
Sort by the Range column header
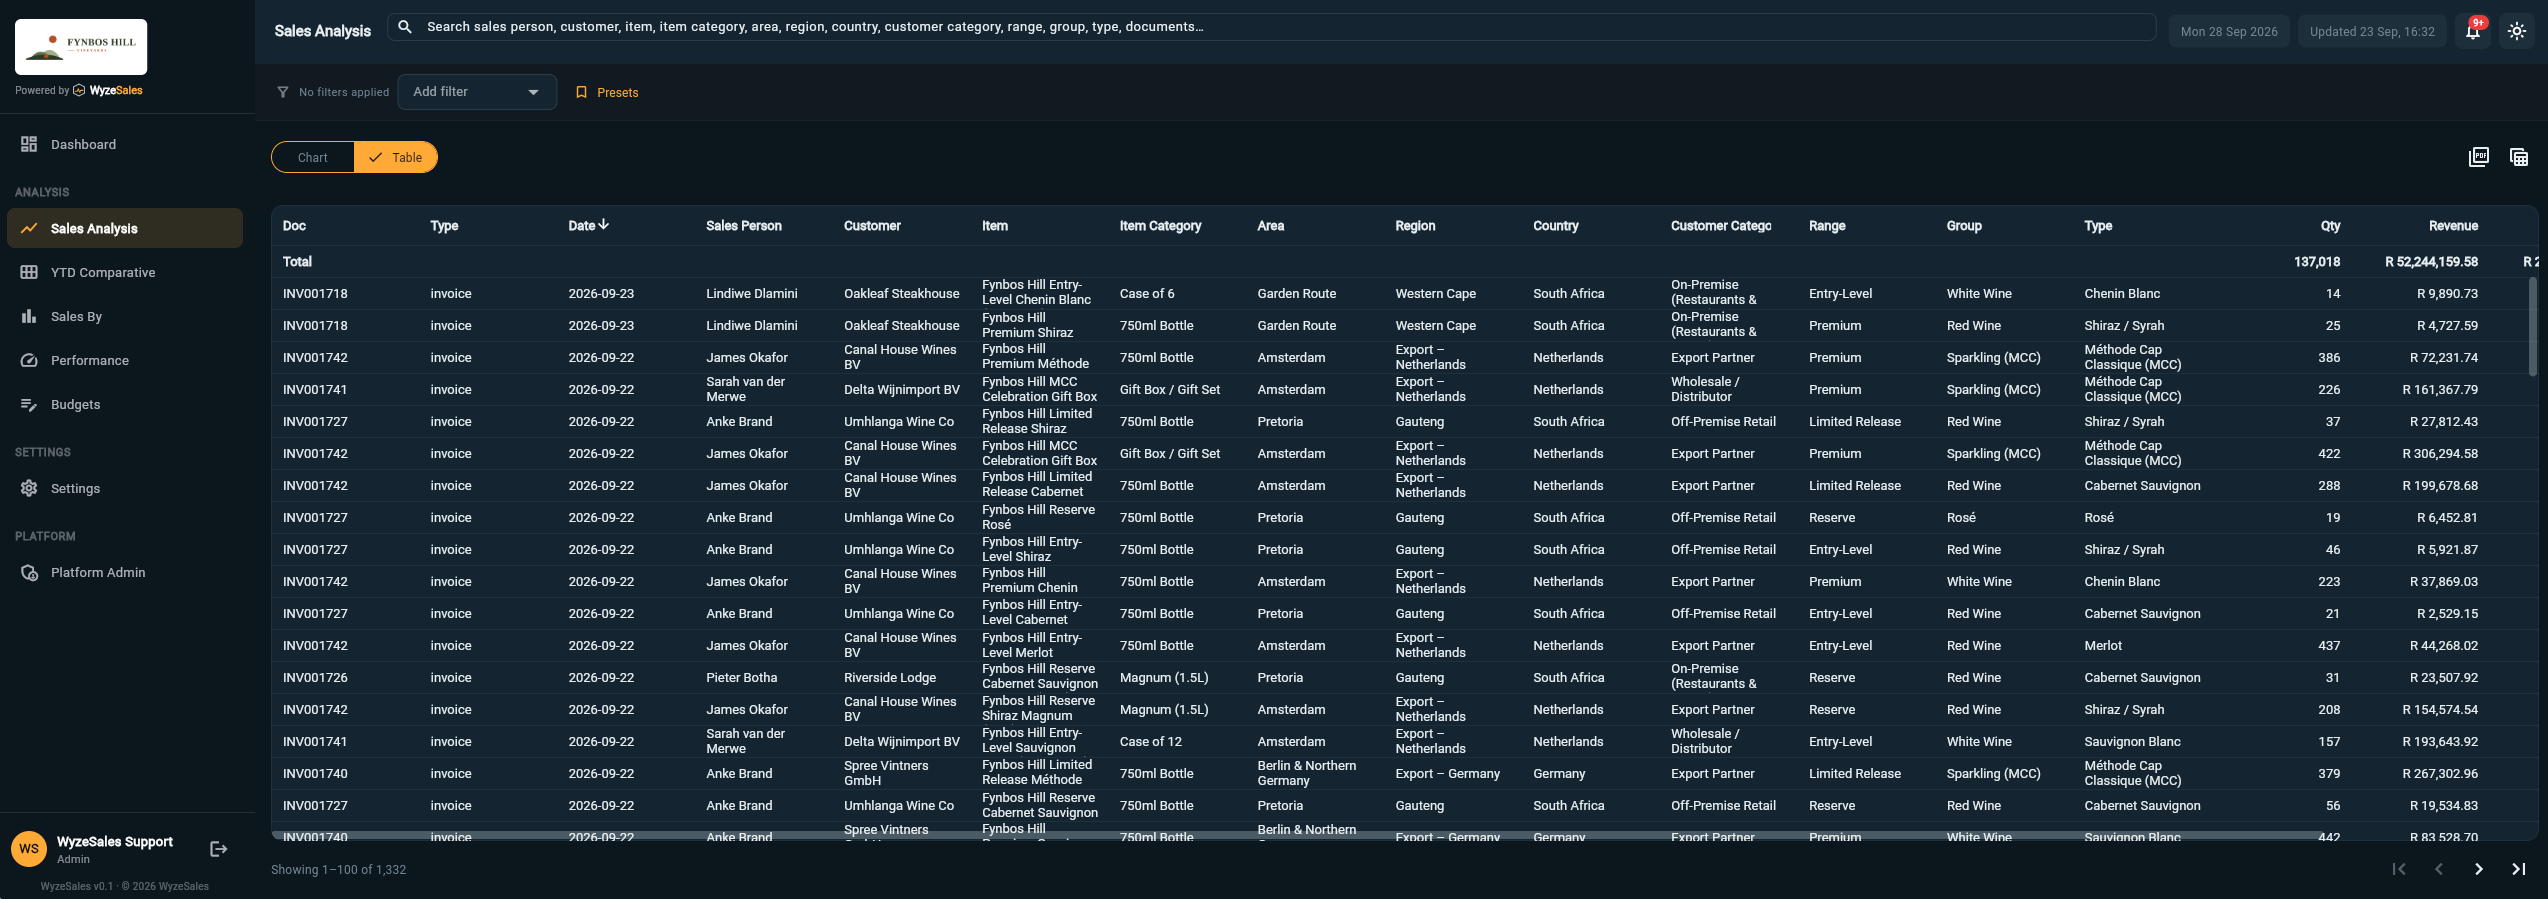1827,226
